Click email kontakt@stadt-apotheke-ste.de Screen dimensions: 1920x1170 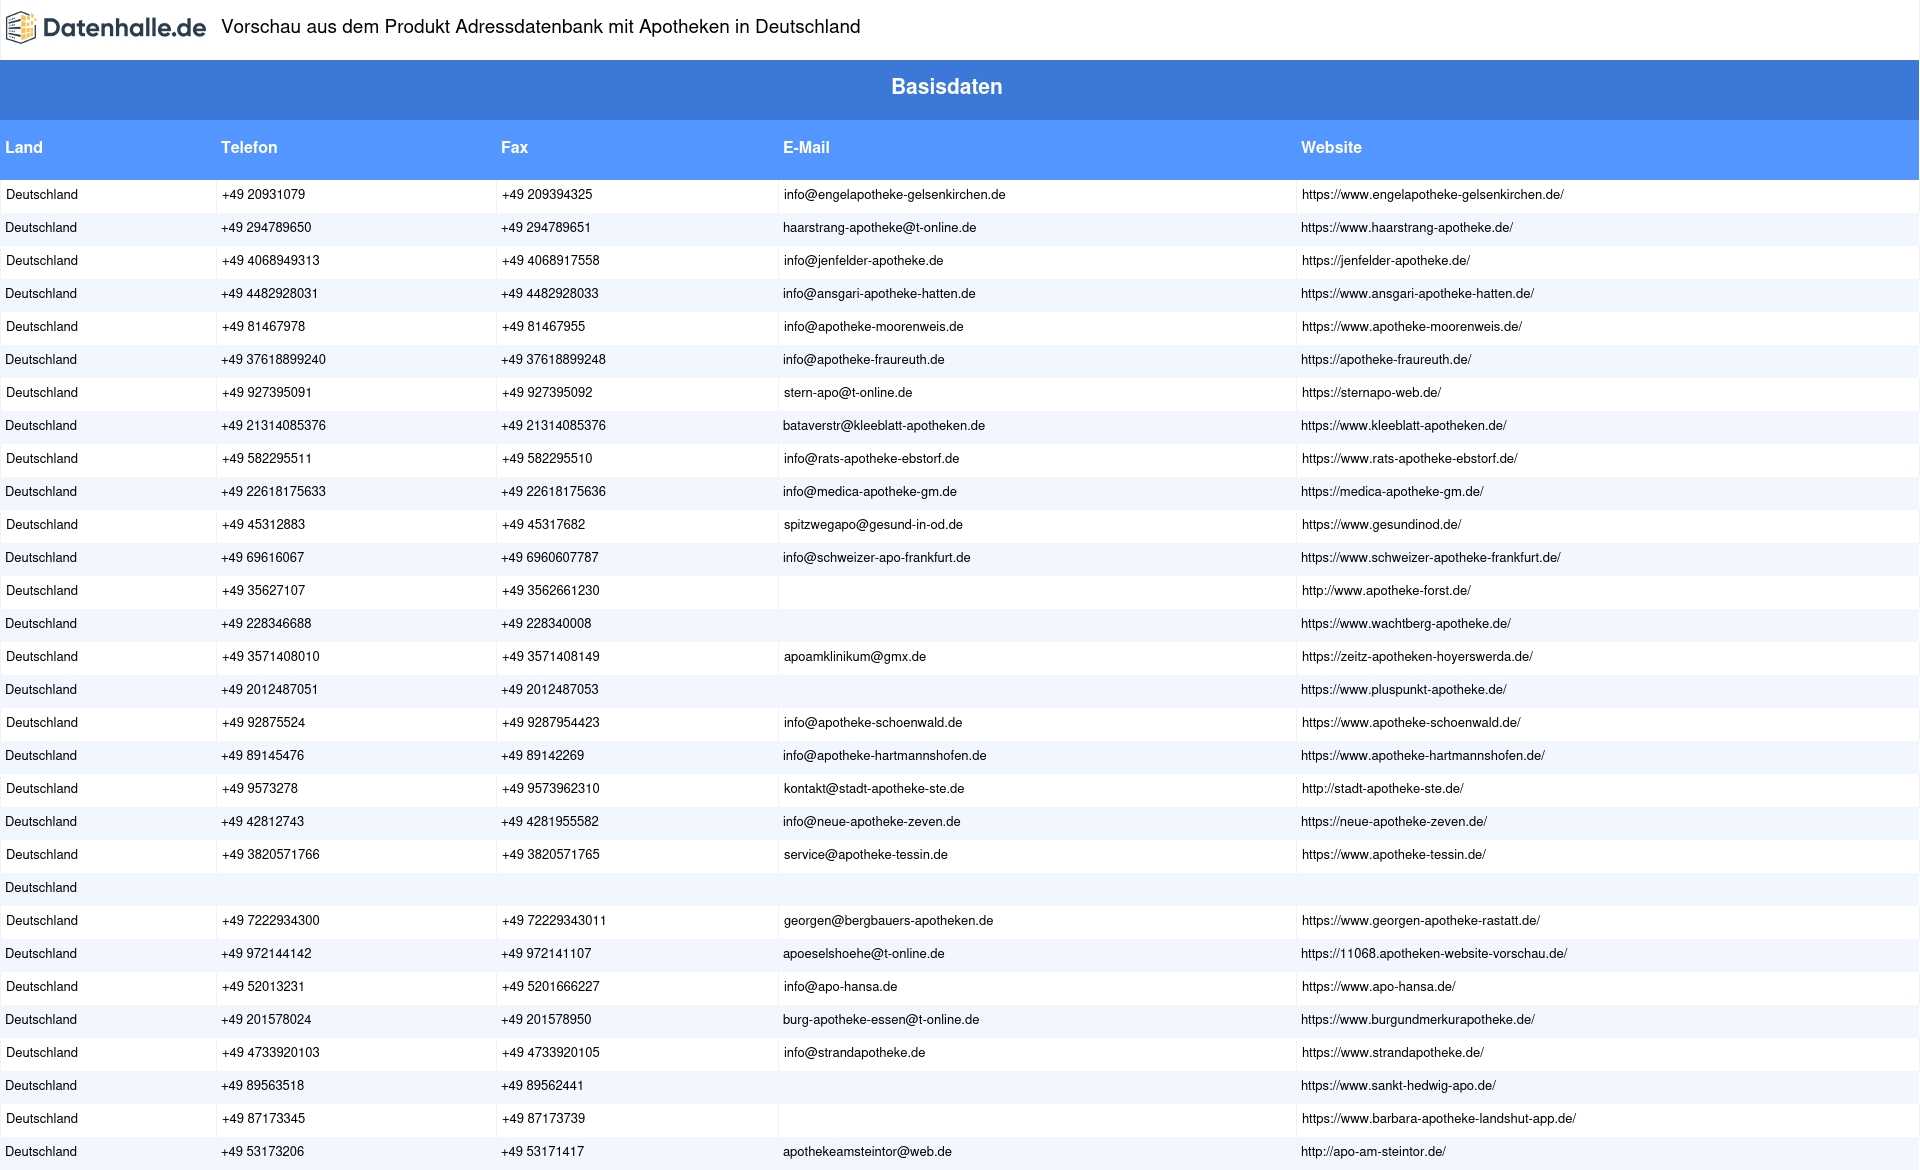click(x=874, y=789)
